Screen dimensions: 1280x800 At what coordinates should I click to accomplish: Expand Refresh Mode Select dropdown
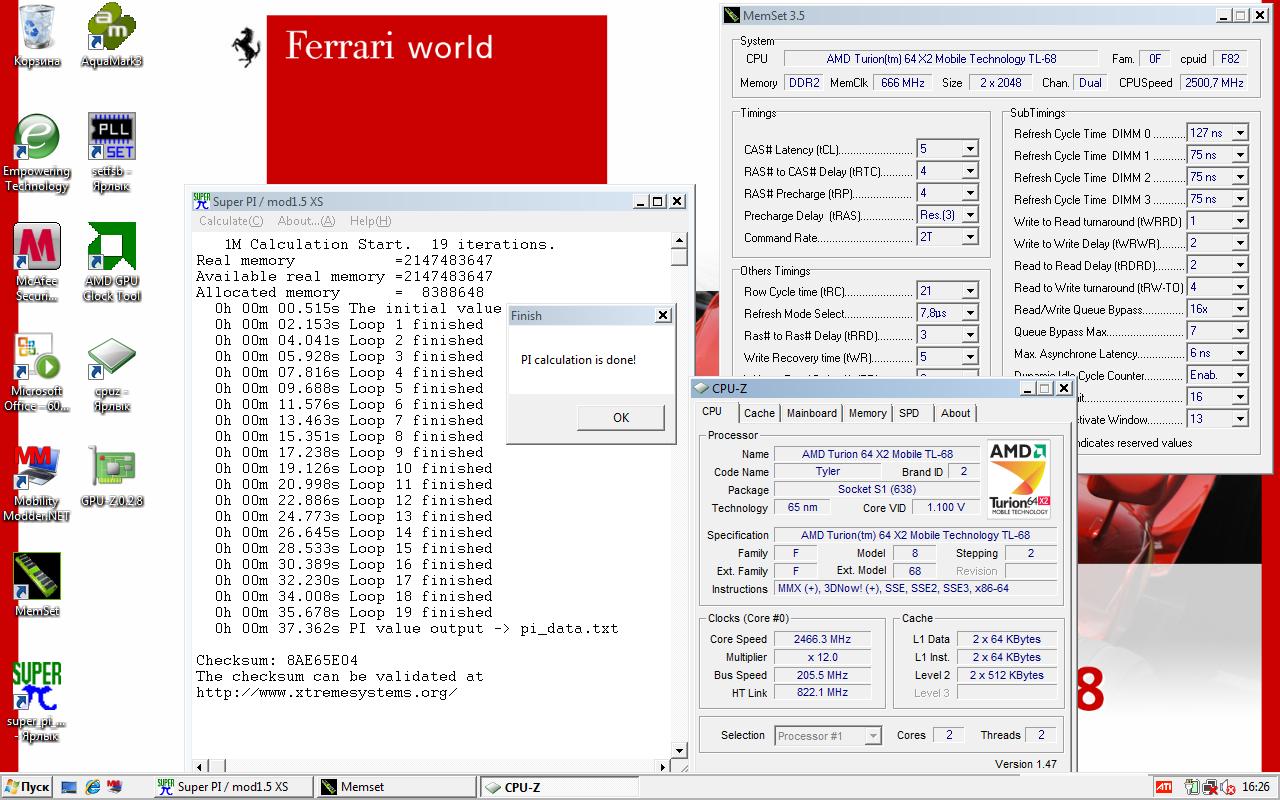point(969,313)
